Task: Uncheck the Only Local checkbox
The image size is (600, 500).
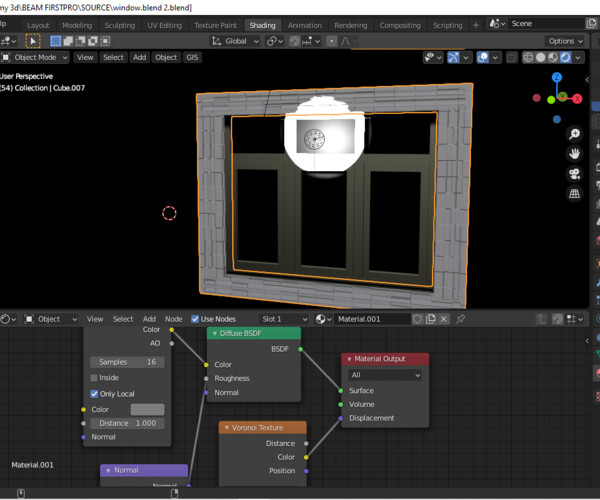Action: click(95, 394)
